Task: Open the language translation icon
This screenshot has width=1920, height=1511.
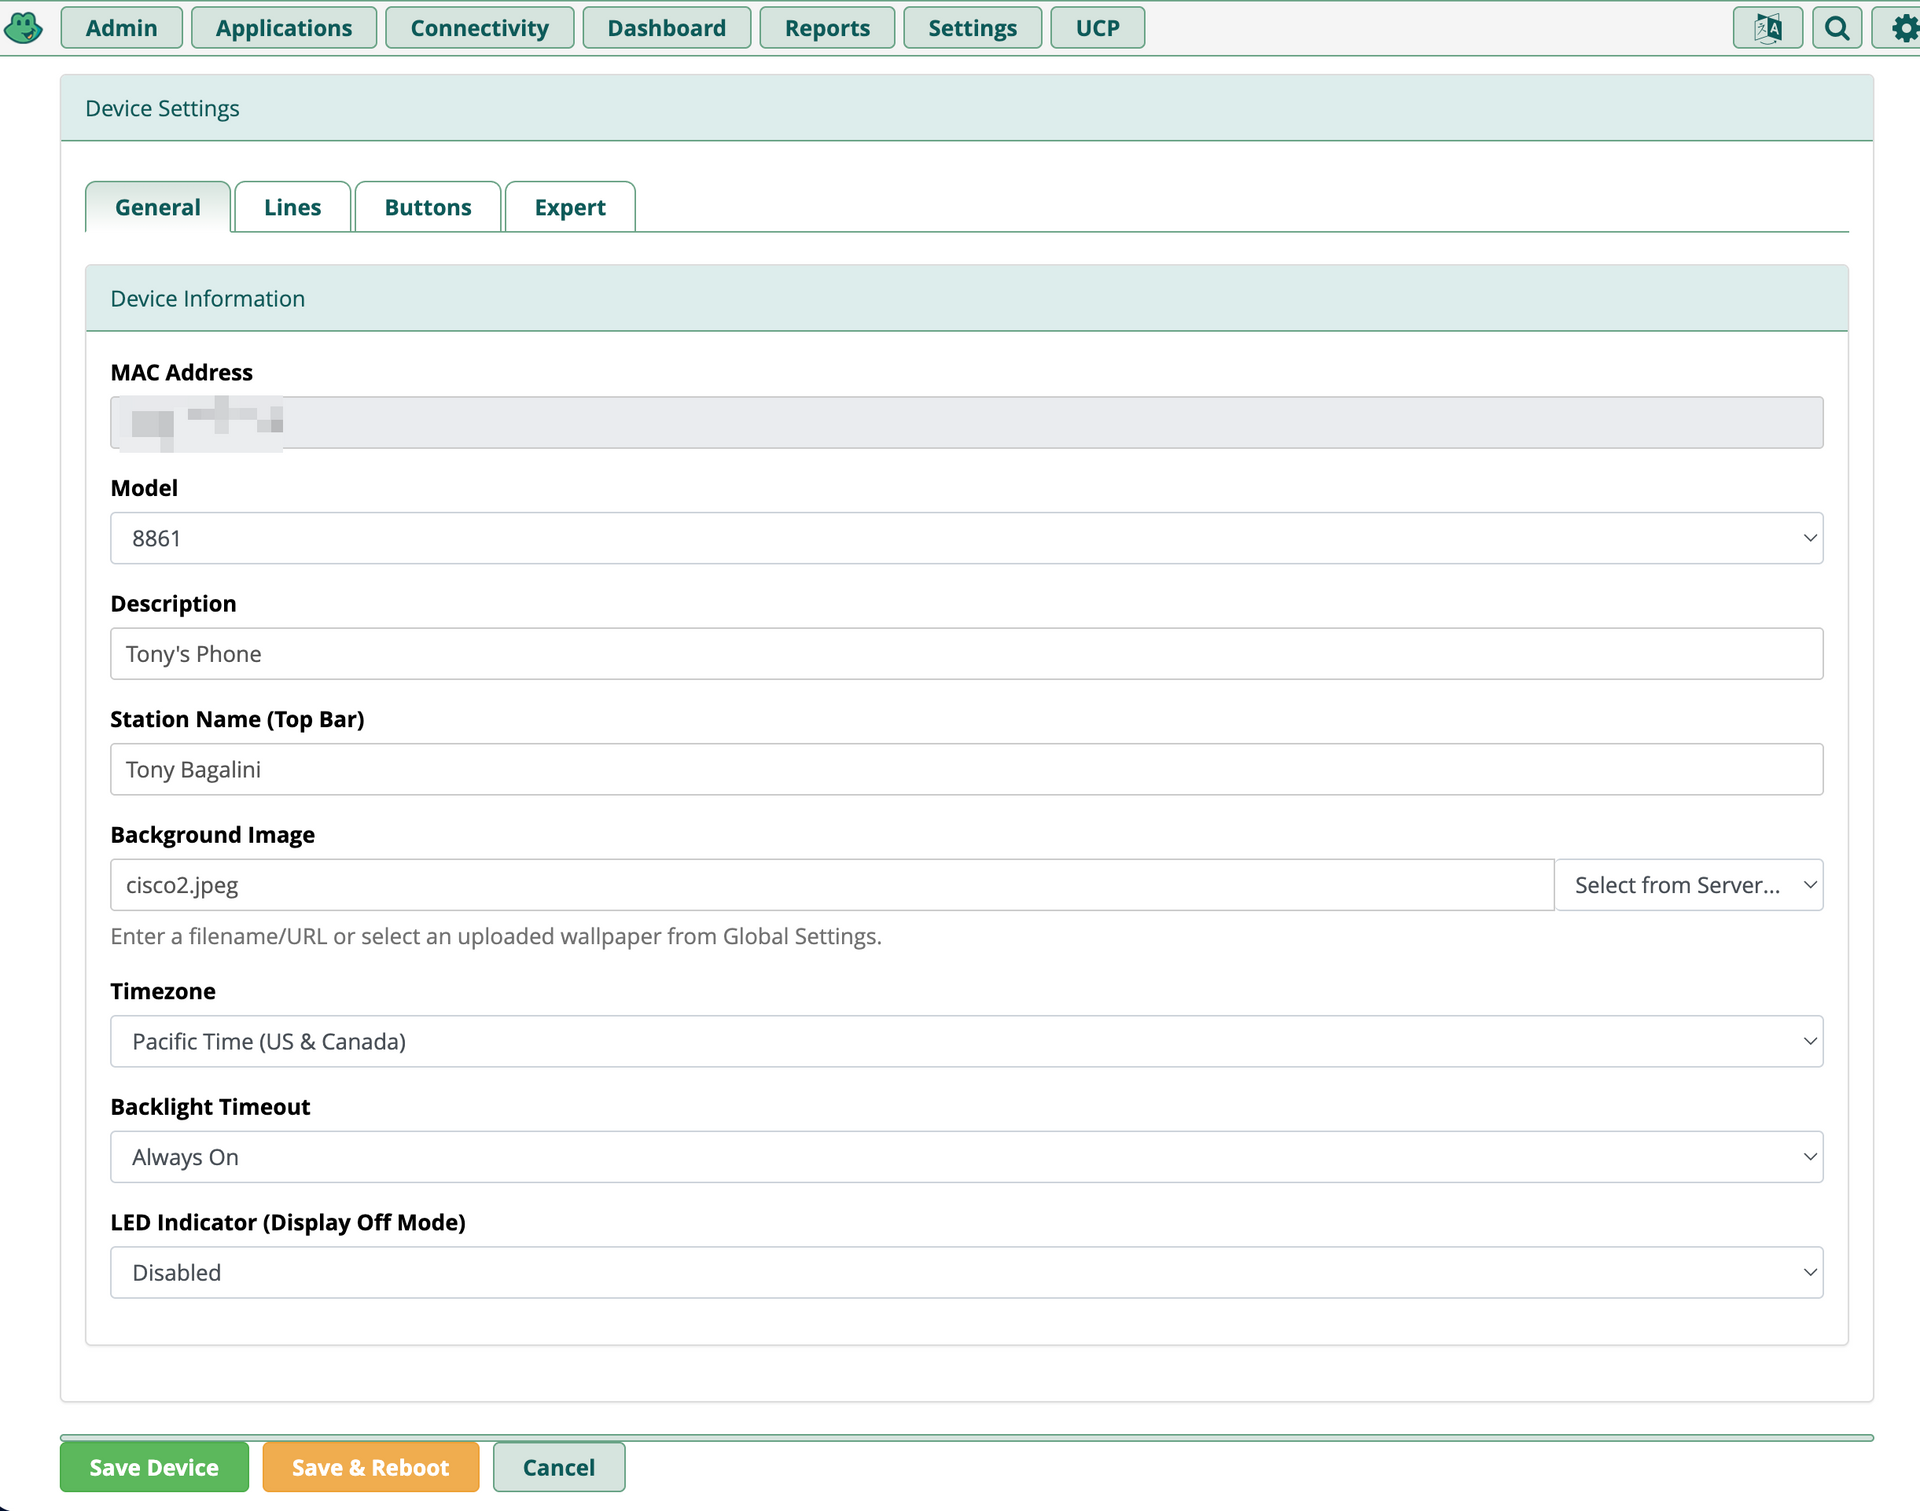Action: [1767, 27]
